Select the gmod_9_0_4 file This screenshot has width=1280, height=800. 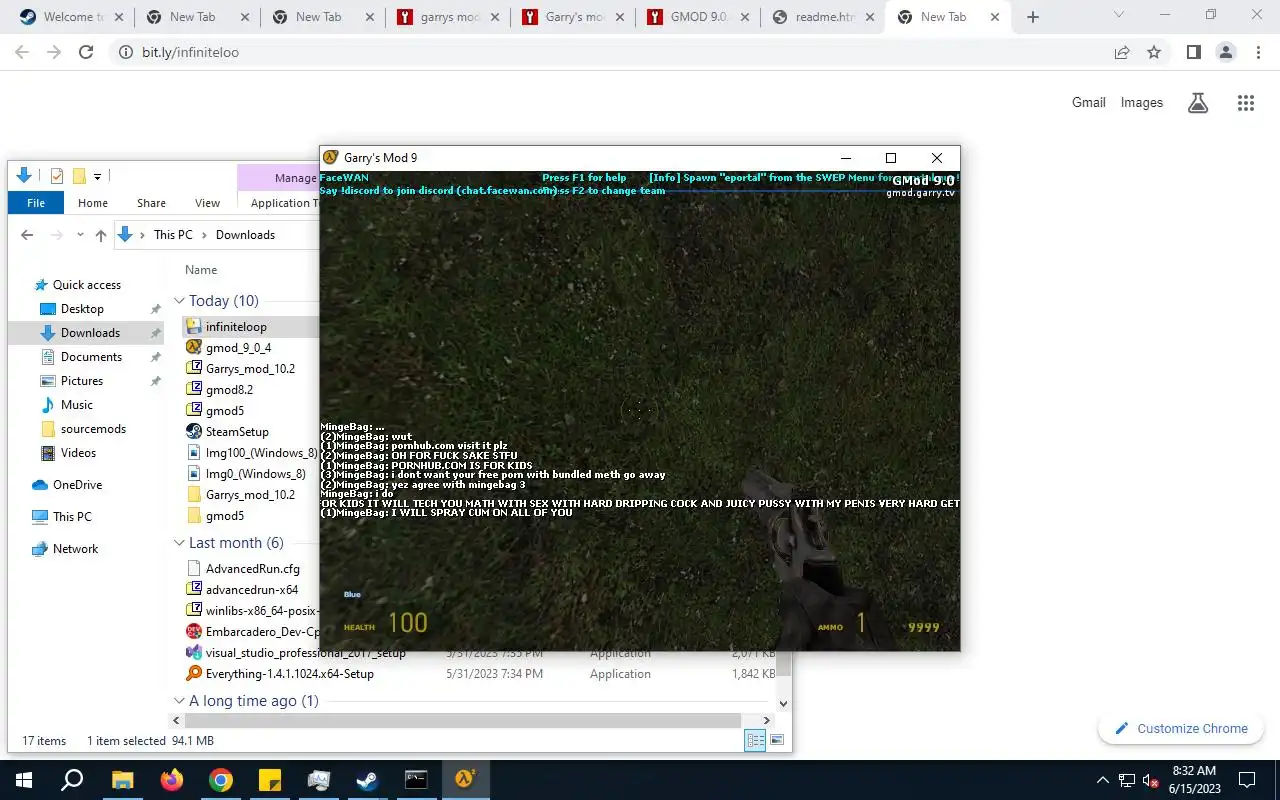point(238,348)
